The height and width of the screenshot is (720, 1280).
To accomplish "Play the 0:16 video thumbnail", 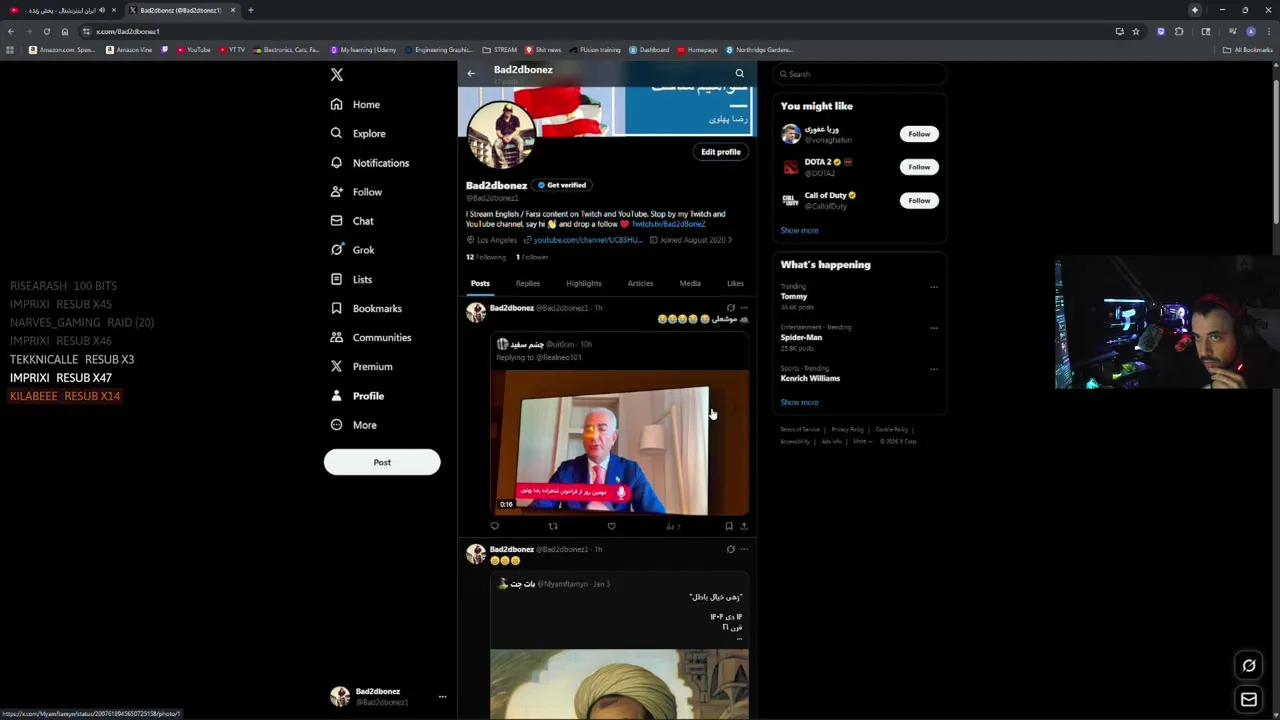I will (x=619, y=443).
